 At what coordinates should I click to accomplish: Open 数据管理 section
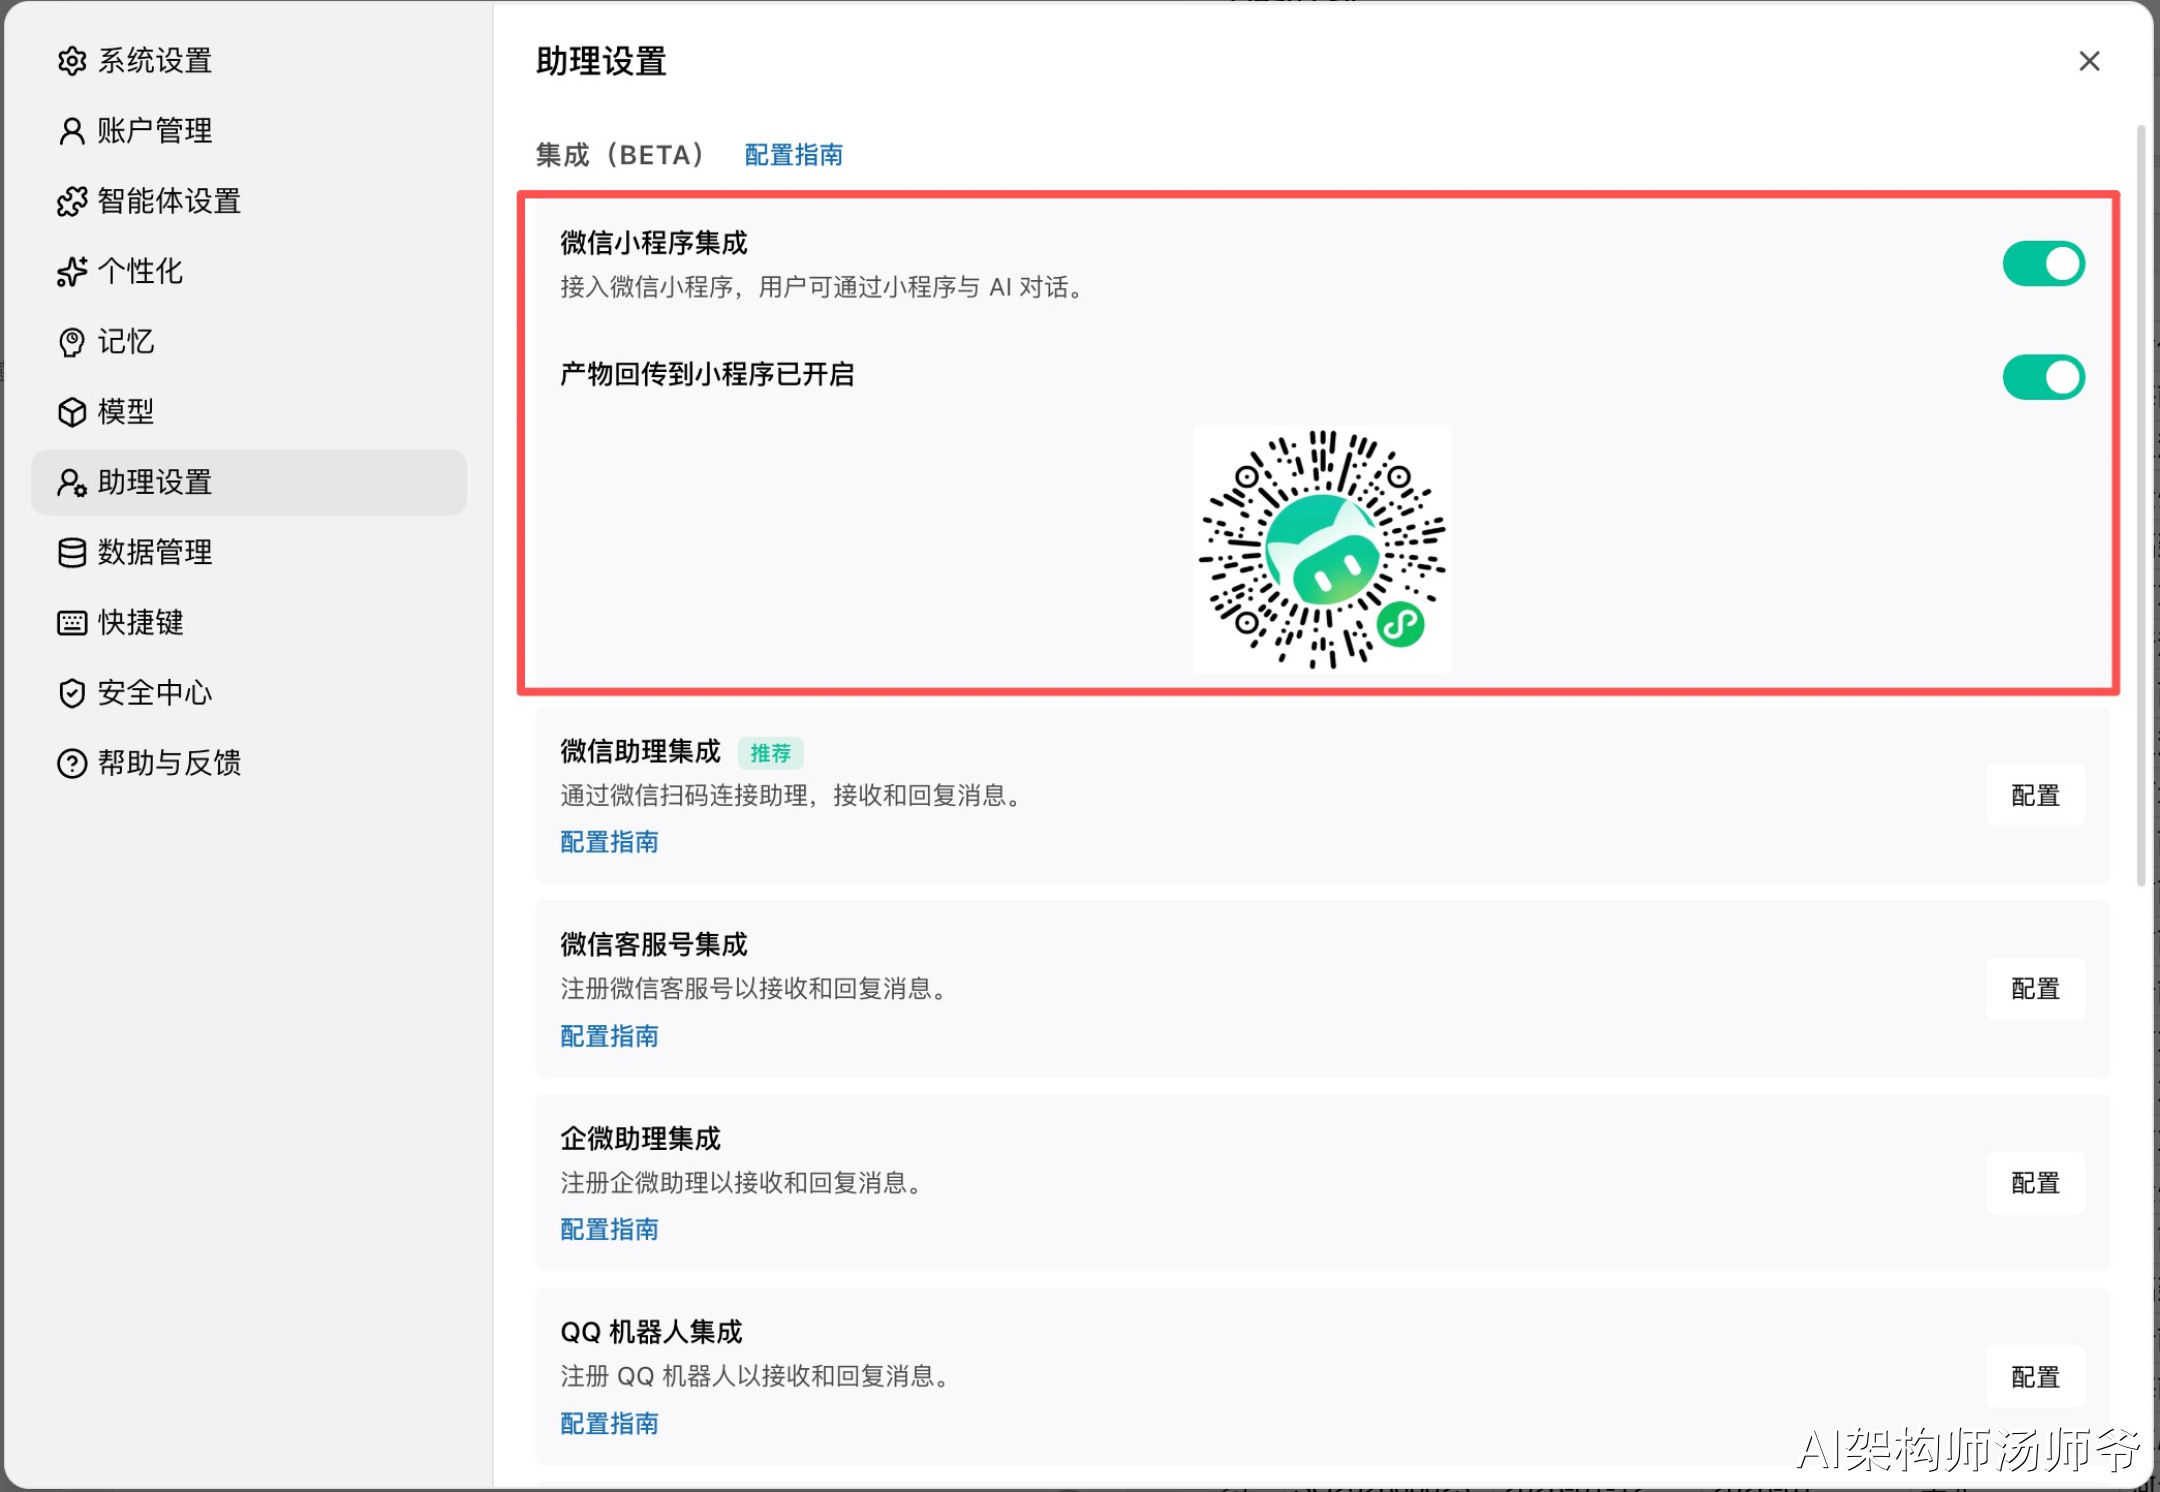[249, 552]
